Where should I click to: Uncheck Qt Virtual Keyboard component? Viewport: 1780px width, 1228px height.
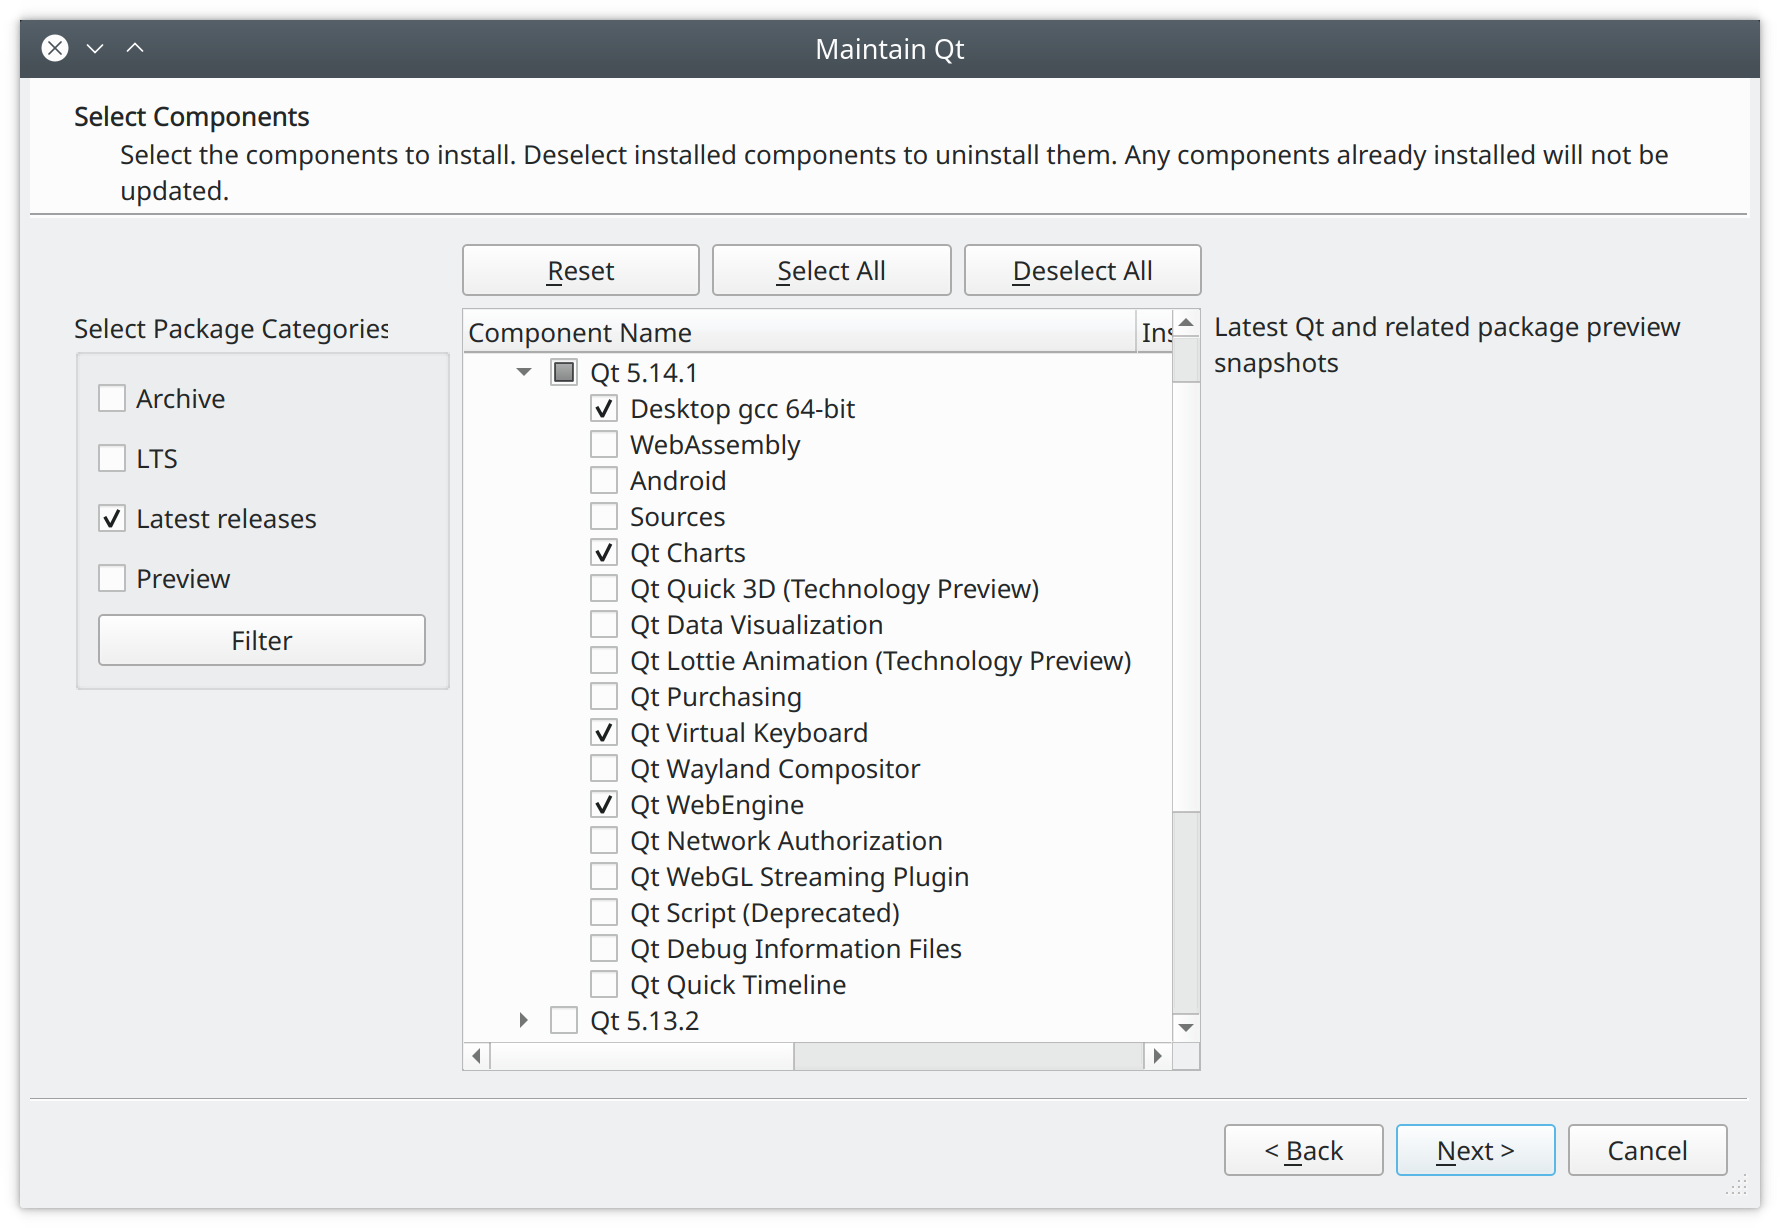tap(604, 732)
